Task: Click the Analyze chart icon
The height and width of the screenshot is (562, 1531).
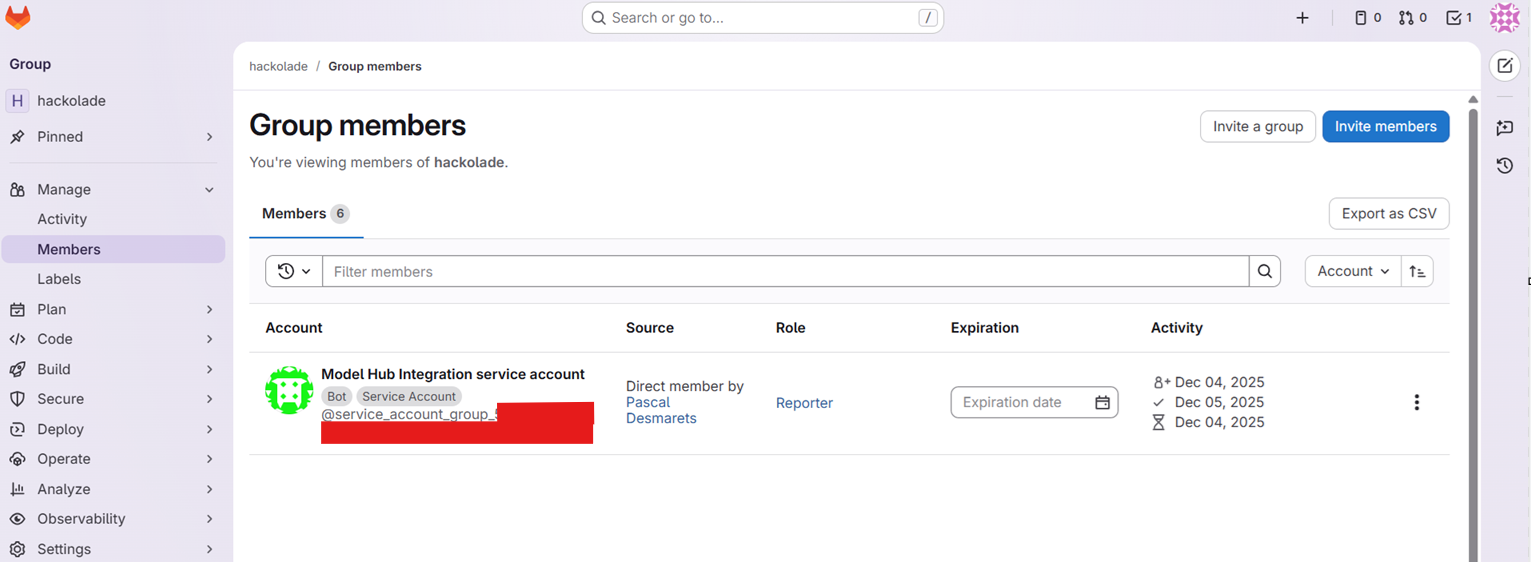Action: coord(17,489)
